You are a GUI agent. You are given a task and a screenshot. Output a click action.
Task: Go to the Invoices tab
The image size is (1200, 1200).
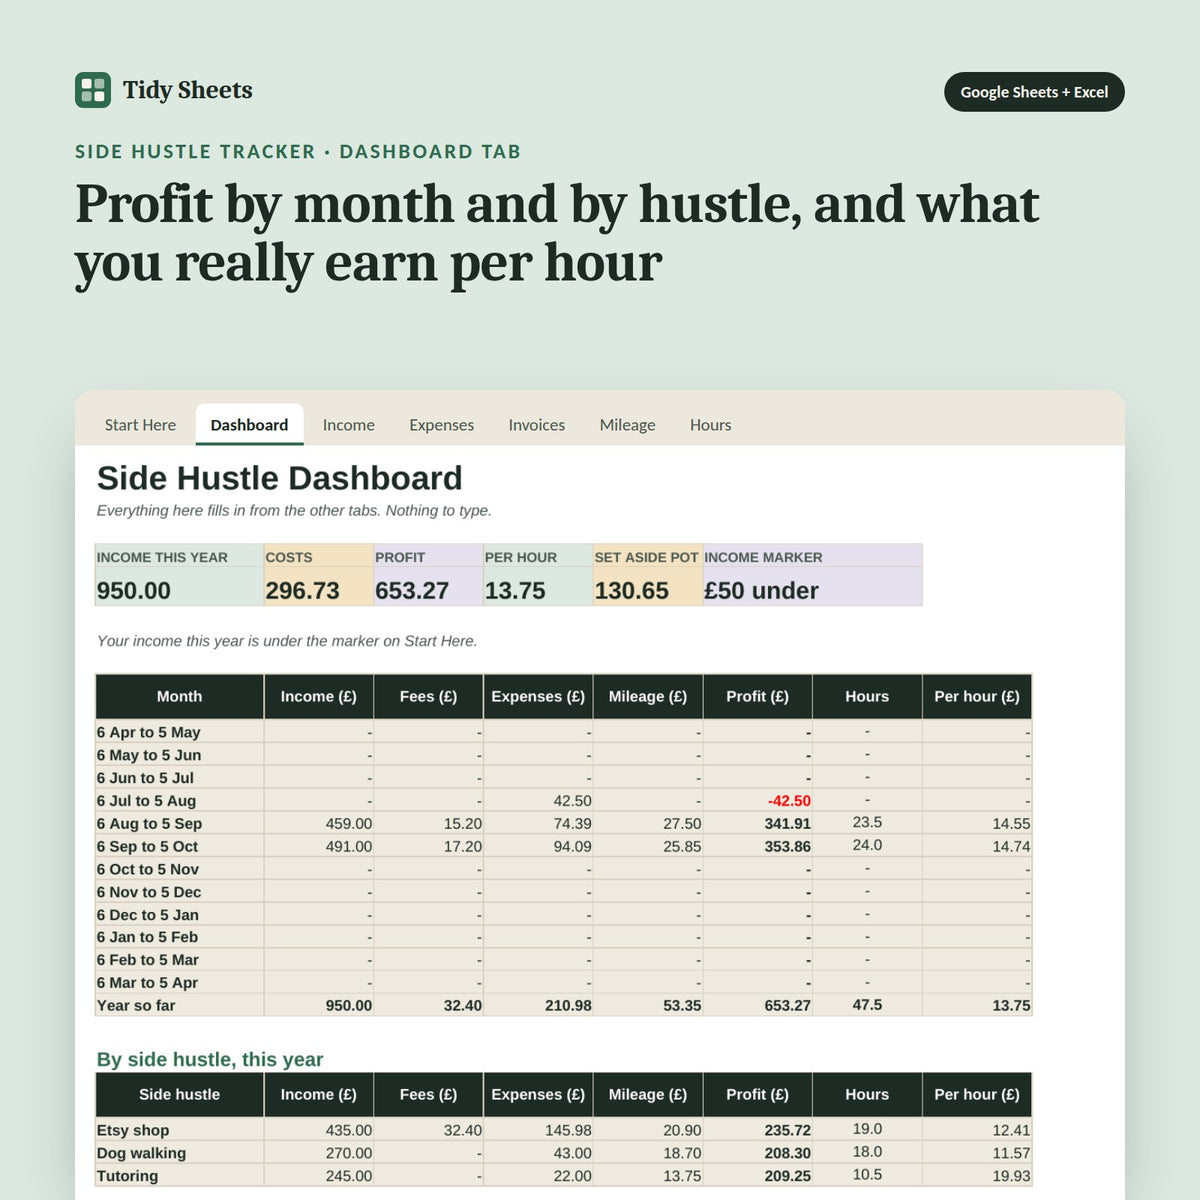(x=537, y=425)
